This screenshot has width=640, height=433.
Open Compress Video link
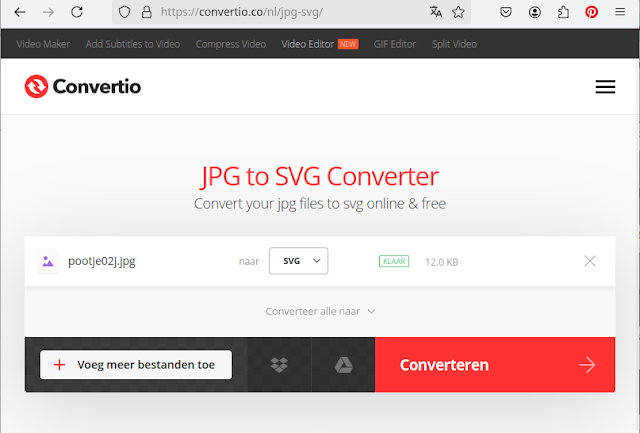[x=231, y=44]
